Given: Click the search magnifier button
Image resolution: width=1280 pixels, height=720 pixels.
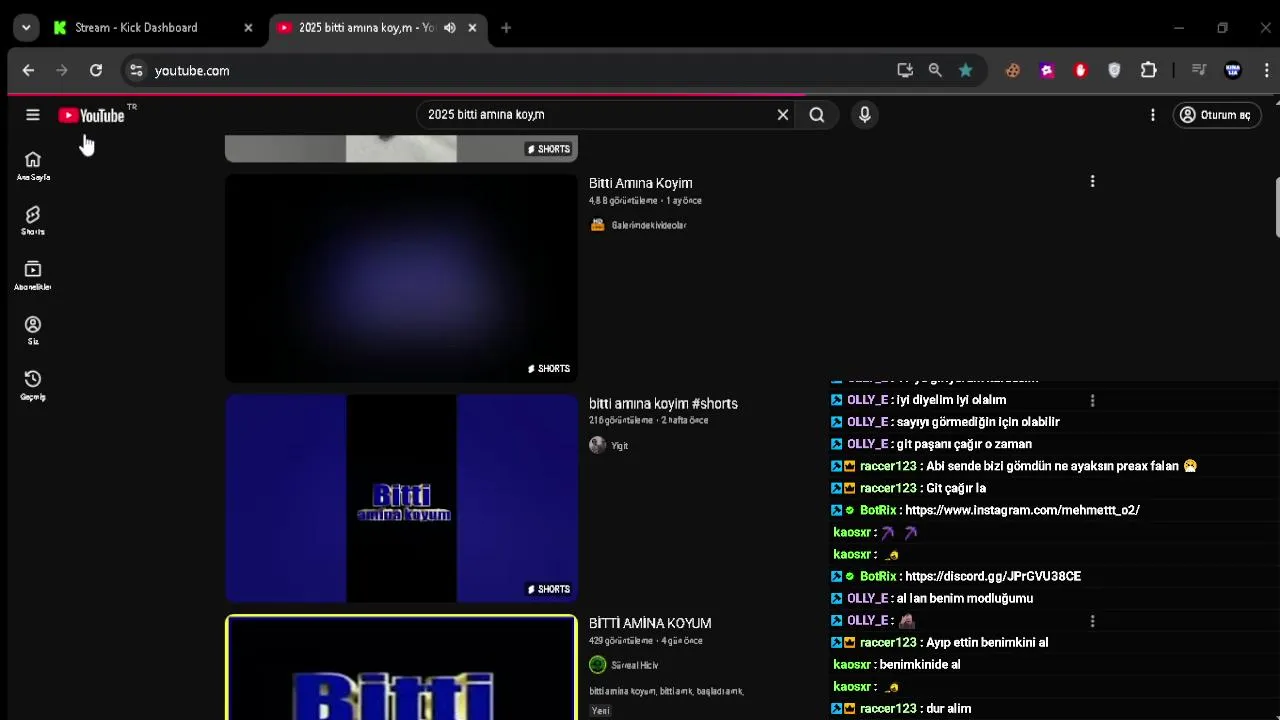Looking at the screenshot, I should pos(817,115).
